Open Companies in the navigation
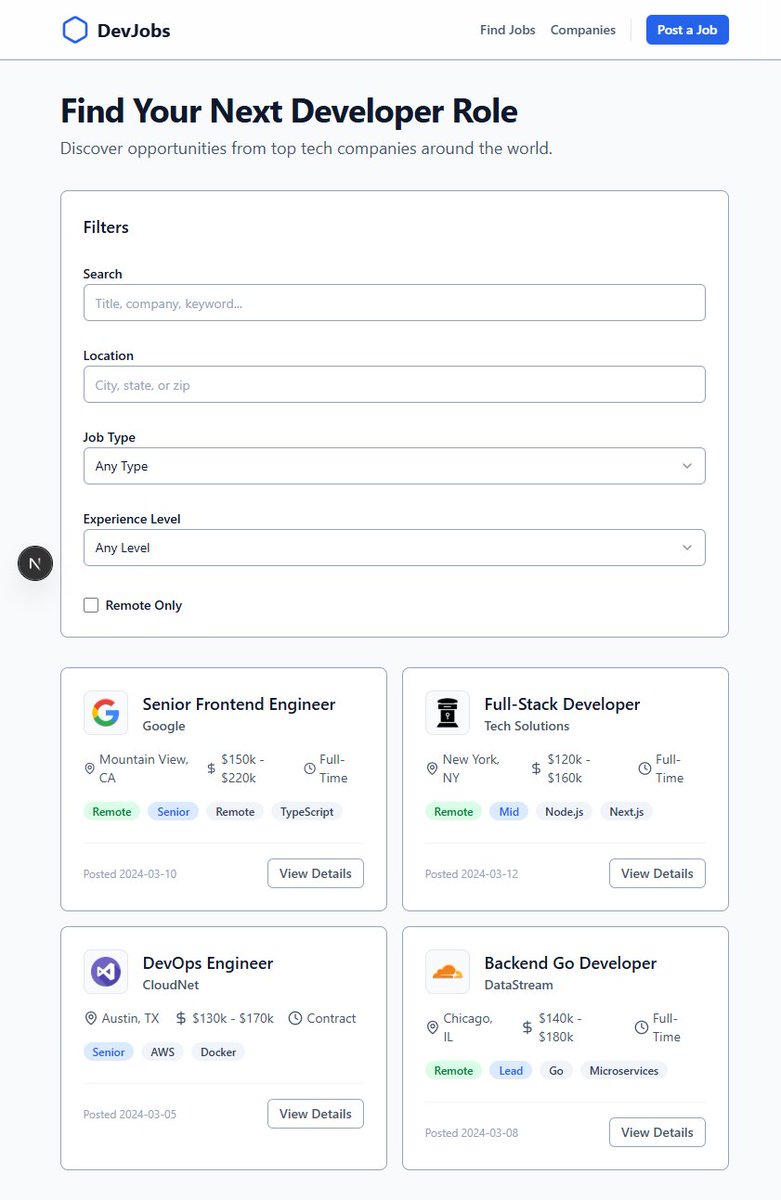The height and width of the screenshot is (1200, 781). (583, 30)
